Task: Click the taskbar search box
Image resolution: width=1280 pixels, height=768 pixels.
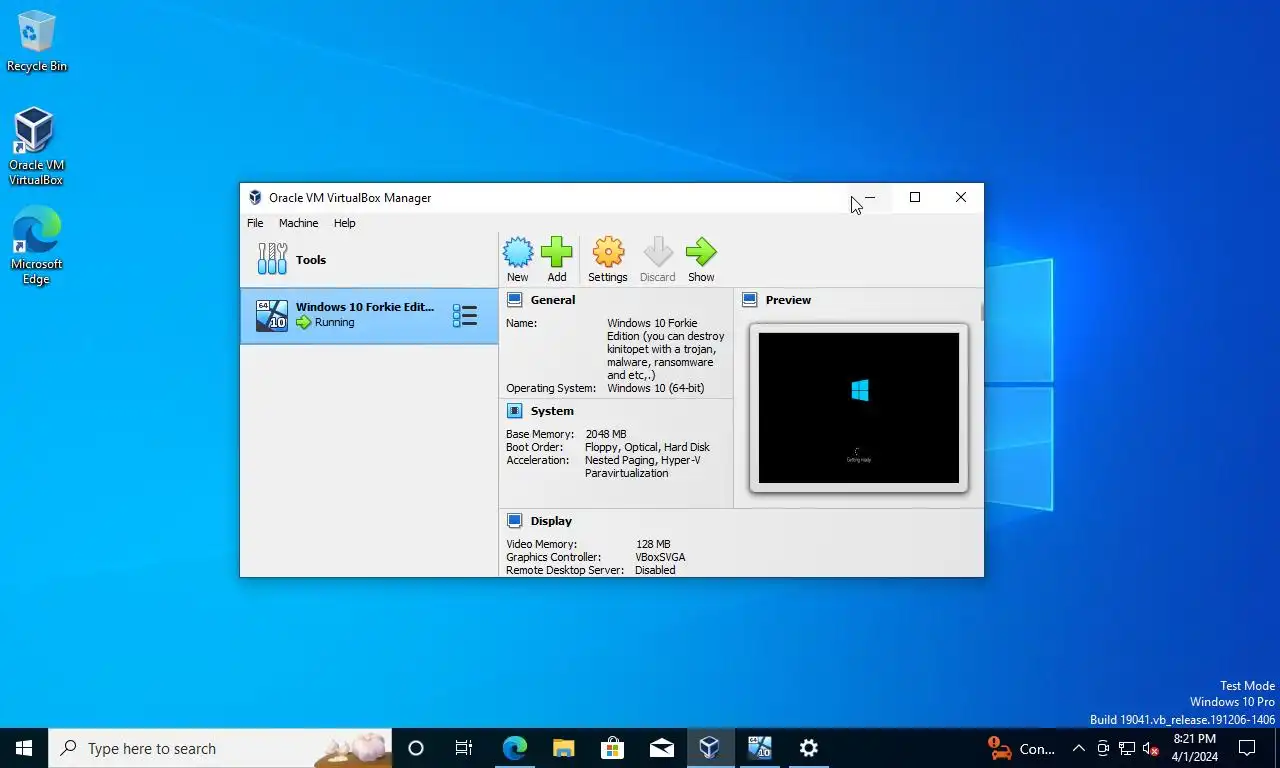Action: click(220, 748)
